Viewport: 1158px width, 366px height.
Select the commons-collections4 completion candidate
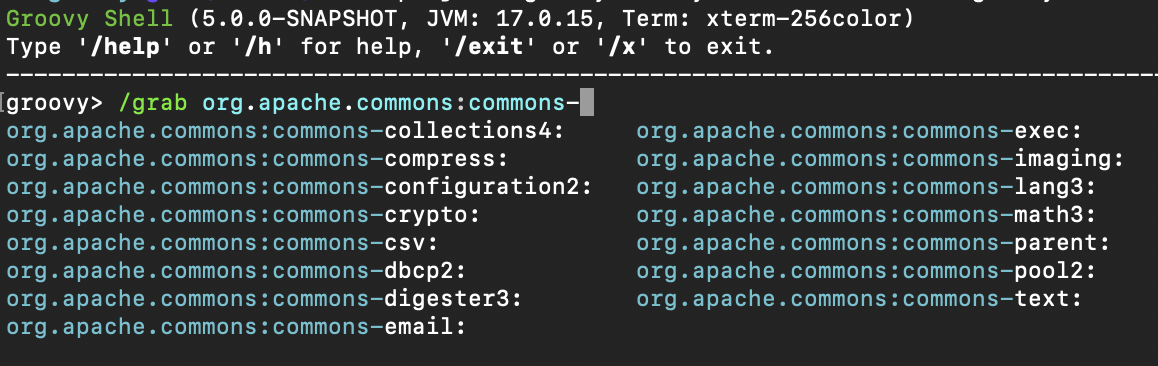[285, 131]
